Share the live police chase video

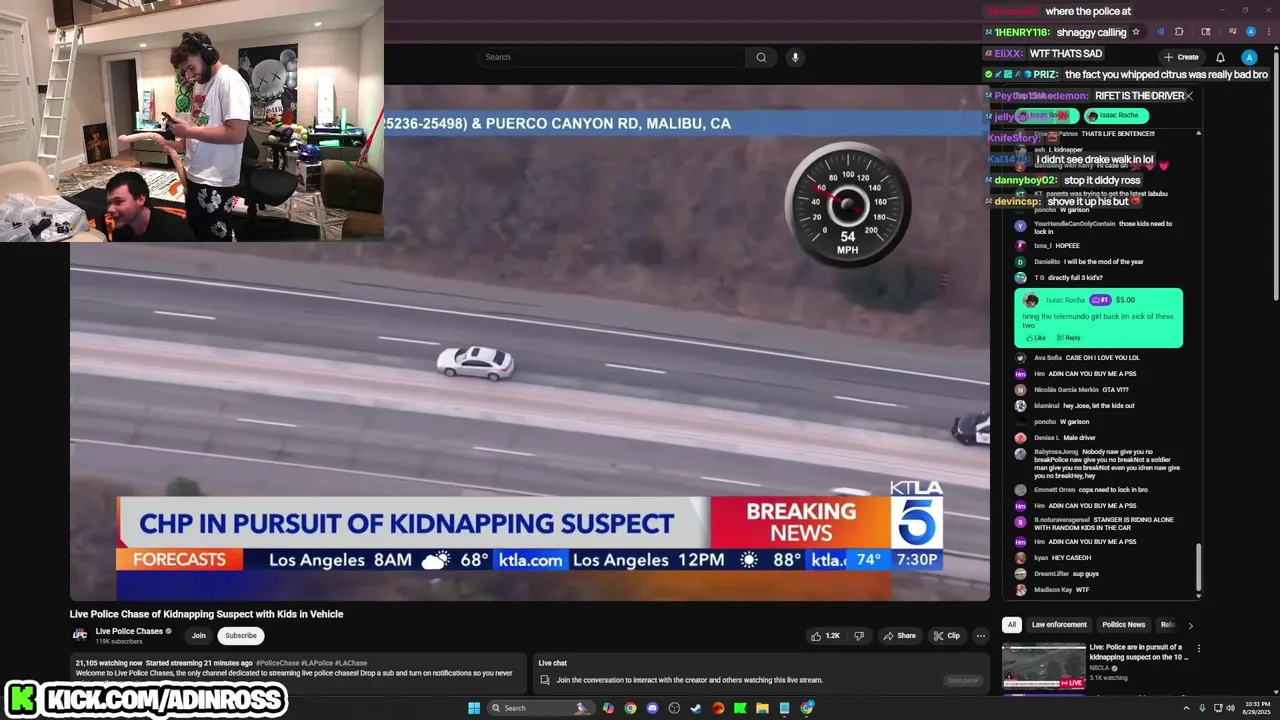point(899,636)
